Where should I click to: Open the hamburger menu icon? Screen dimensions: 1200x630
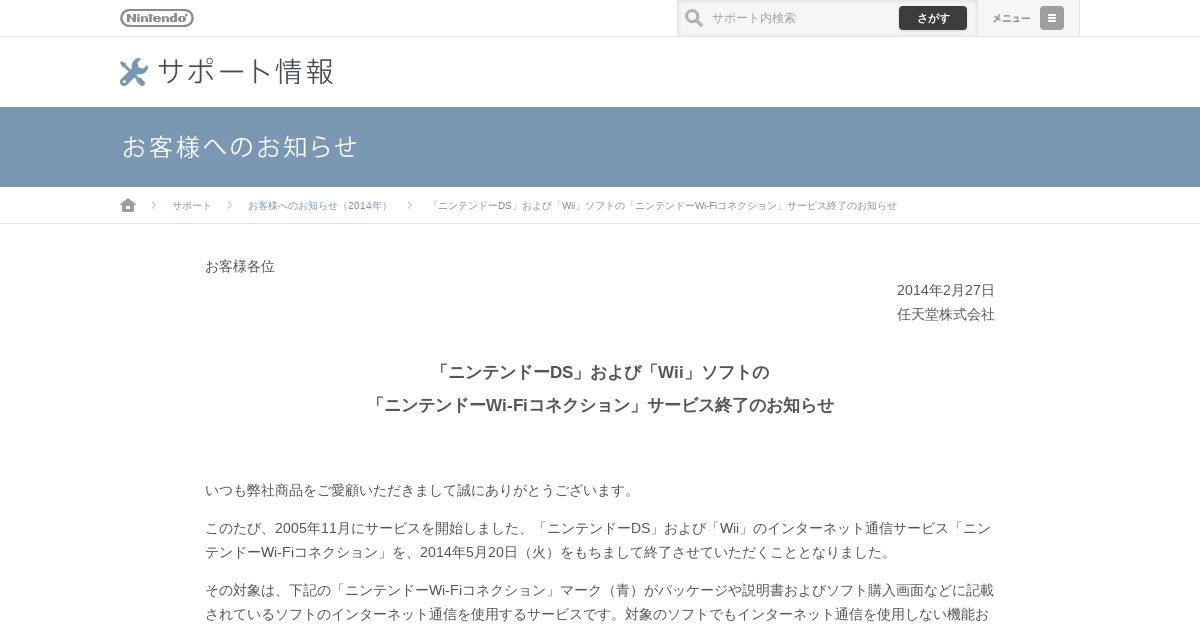point(1052,18)
